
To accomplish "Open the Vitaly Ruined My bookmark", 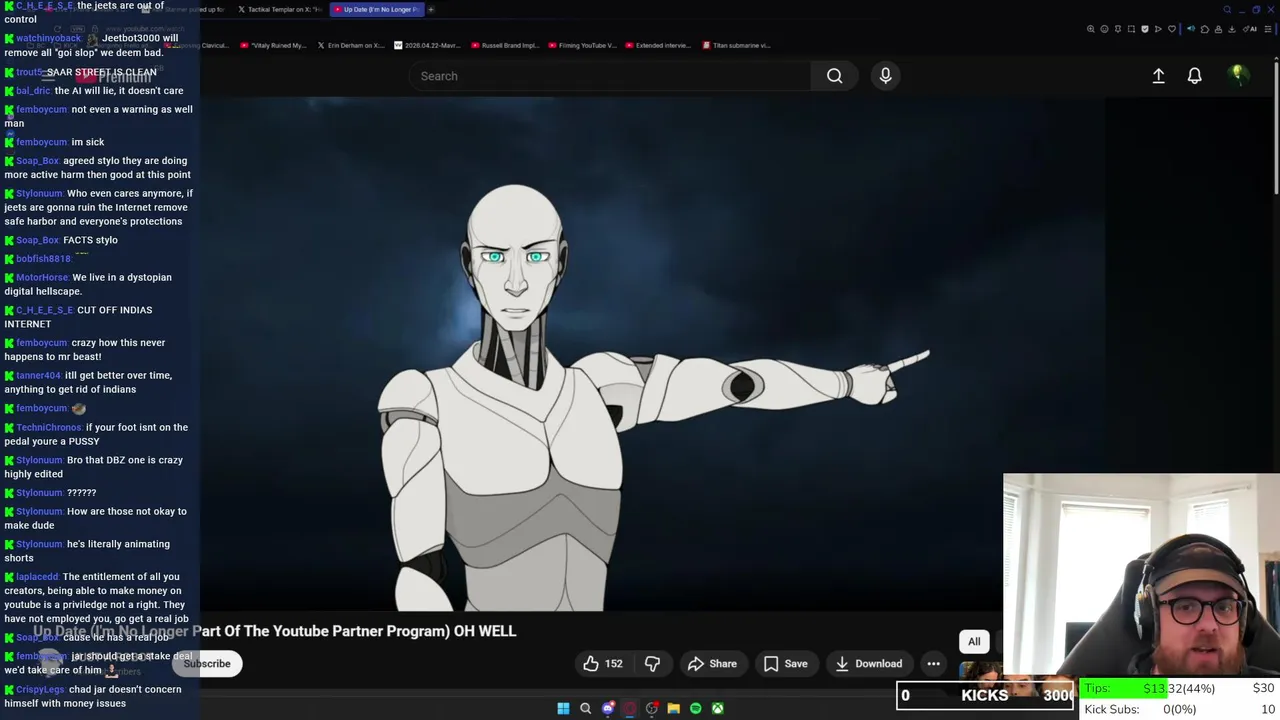I will (x=273, y=45).
